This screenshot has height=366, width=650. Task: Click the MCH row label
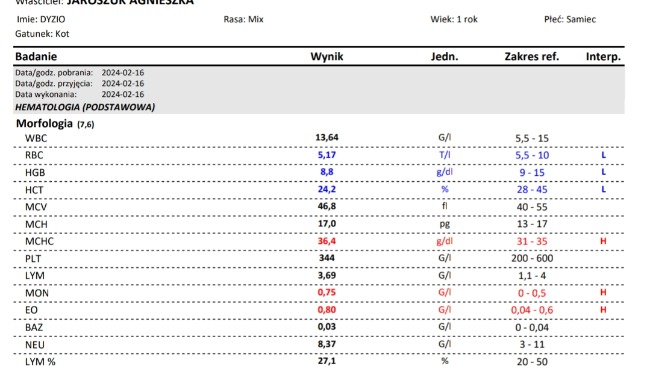pyautogui.click(x=36, y=225)
